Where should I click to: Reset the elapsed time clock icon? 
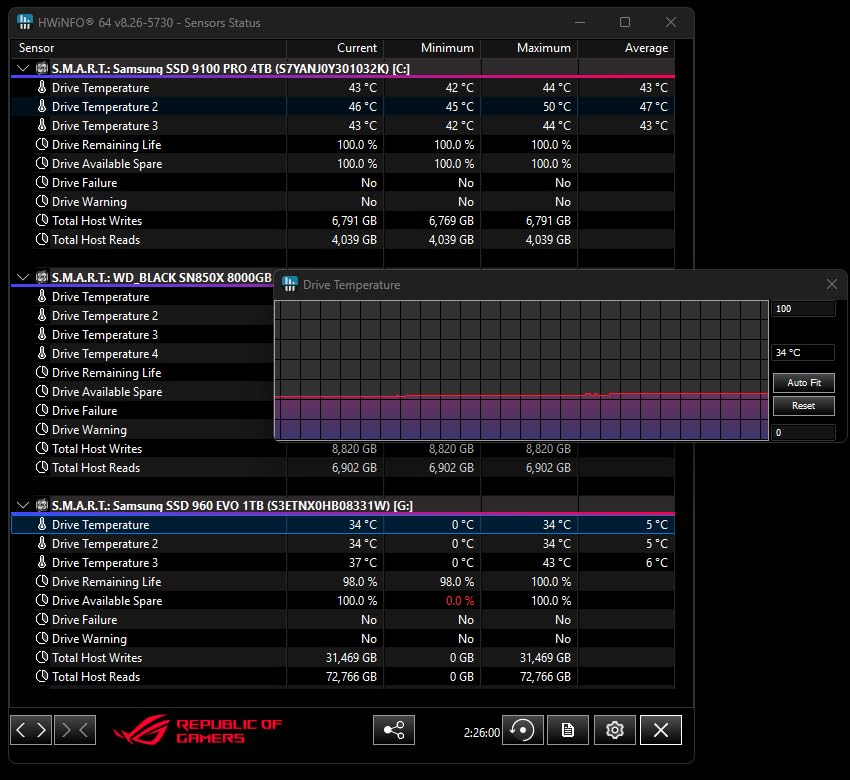(523, 730)
